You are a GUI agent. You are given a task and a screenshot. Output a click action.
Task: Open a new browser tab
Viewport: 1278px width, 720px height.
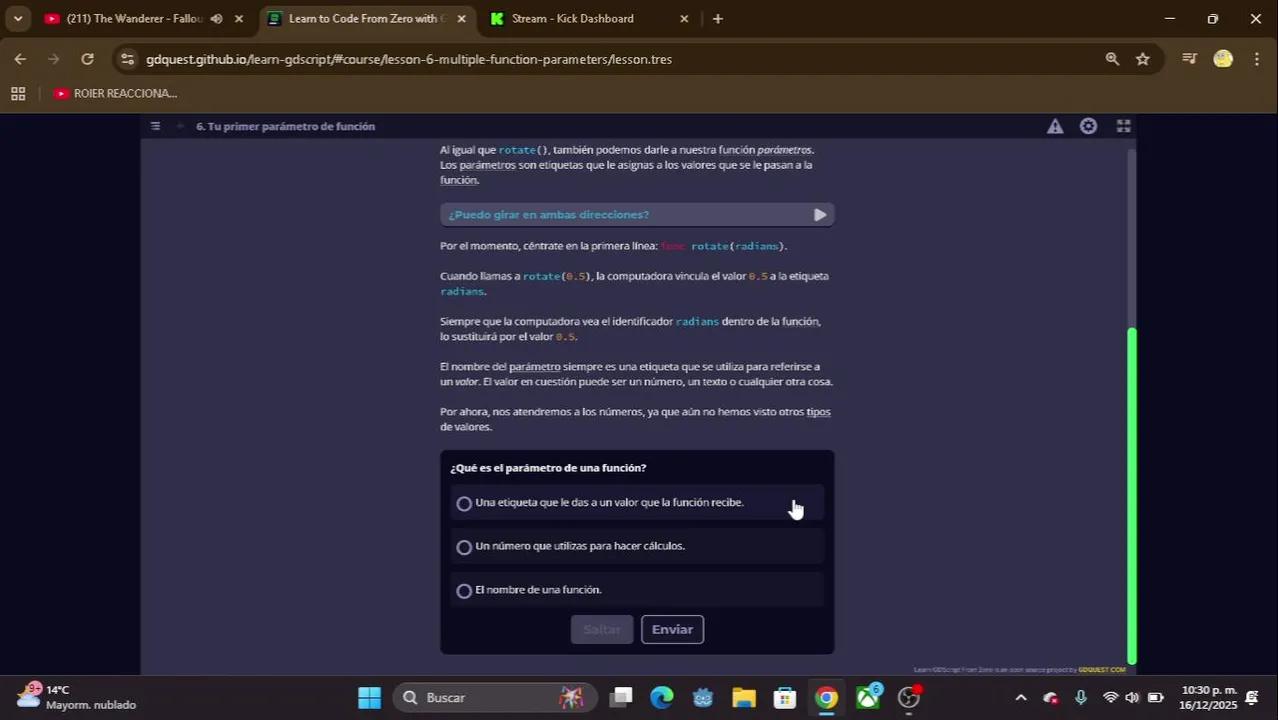click(x=717, y=18)
